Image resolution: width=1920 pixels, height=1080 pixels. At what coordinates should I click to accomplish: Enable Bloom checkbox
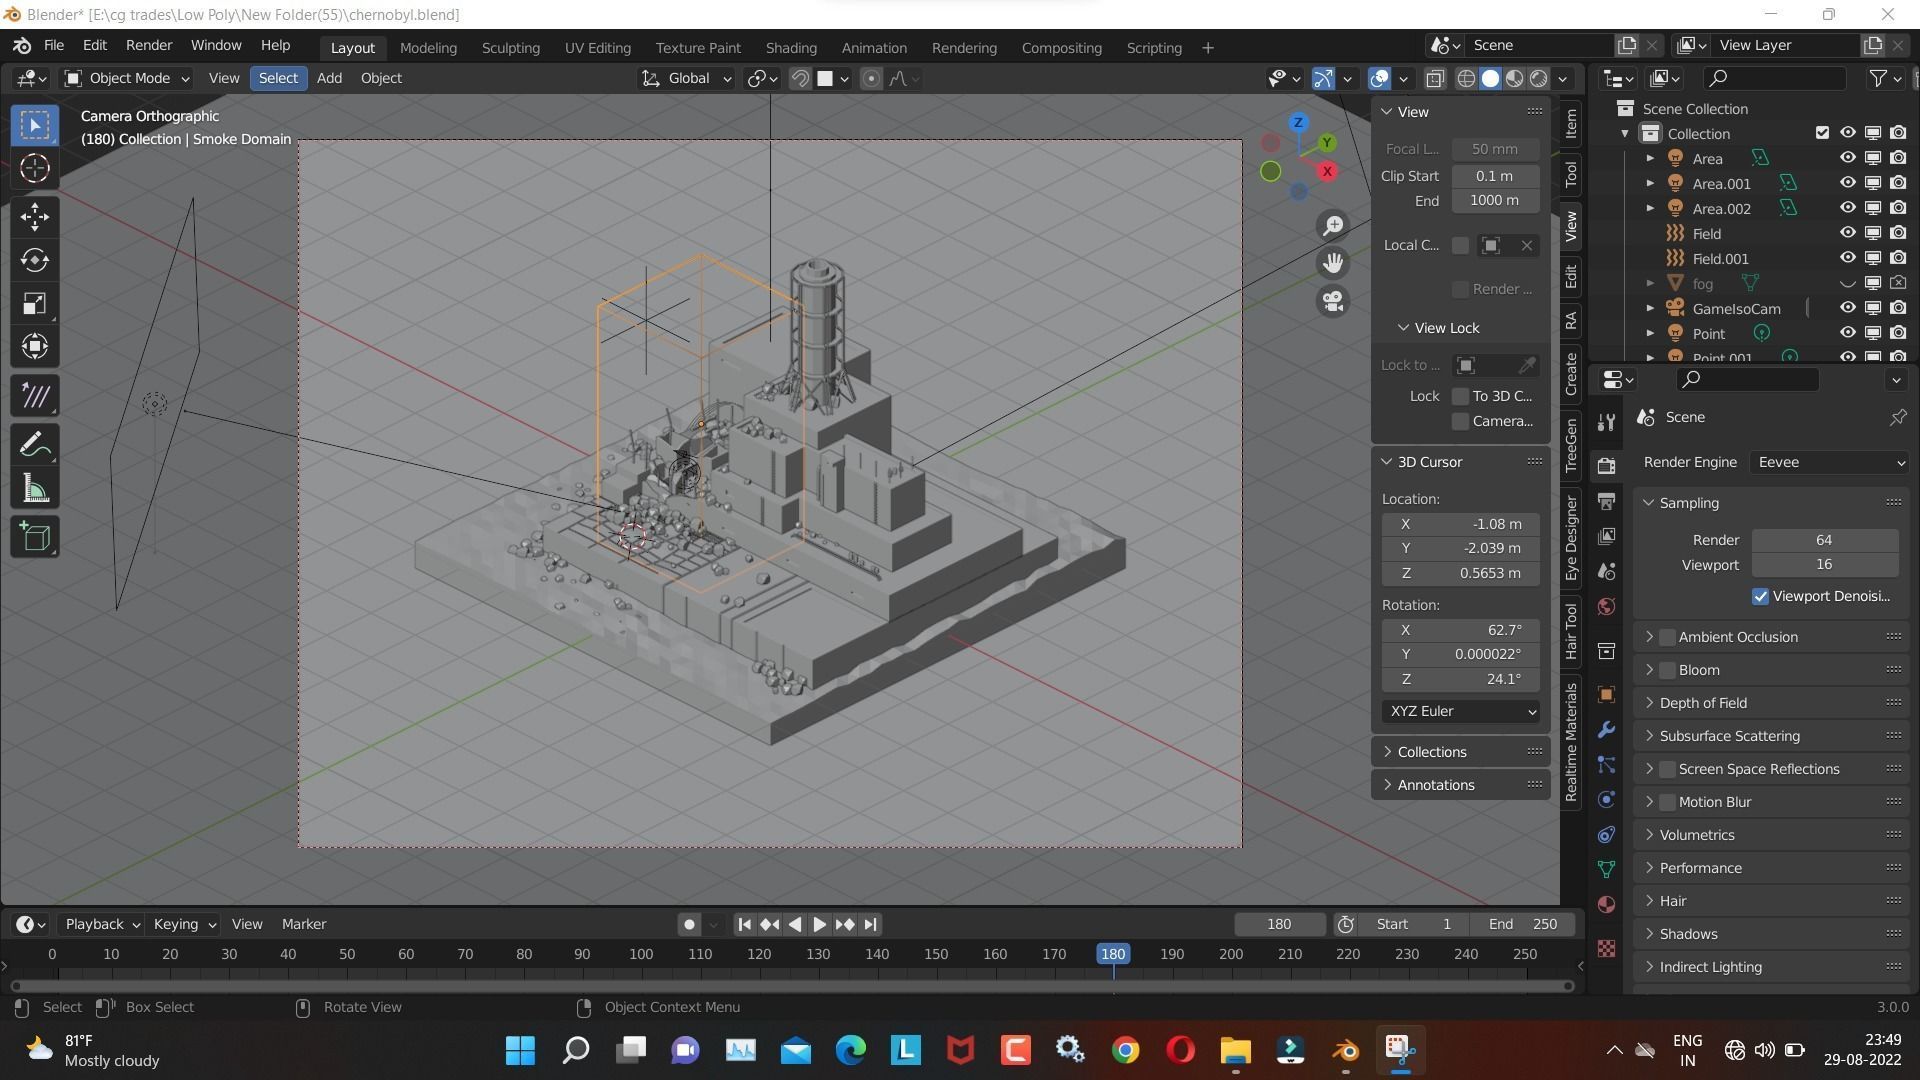1667,670
